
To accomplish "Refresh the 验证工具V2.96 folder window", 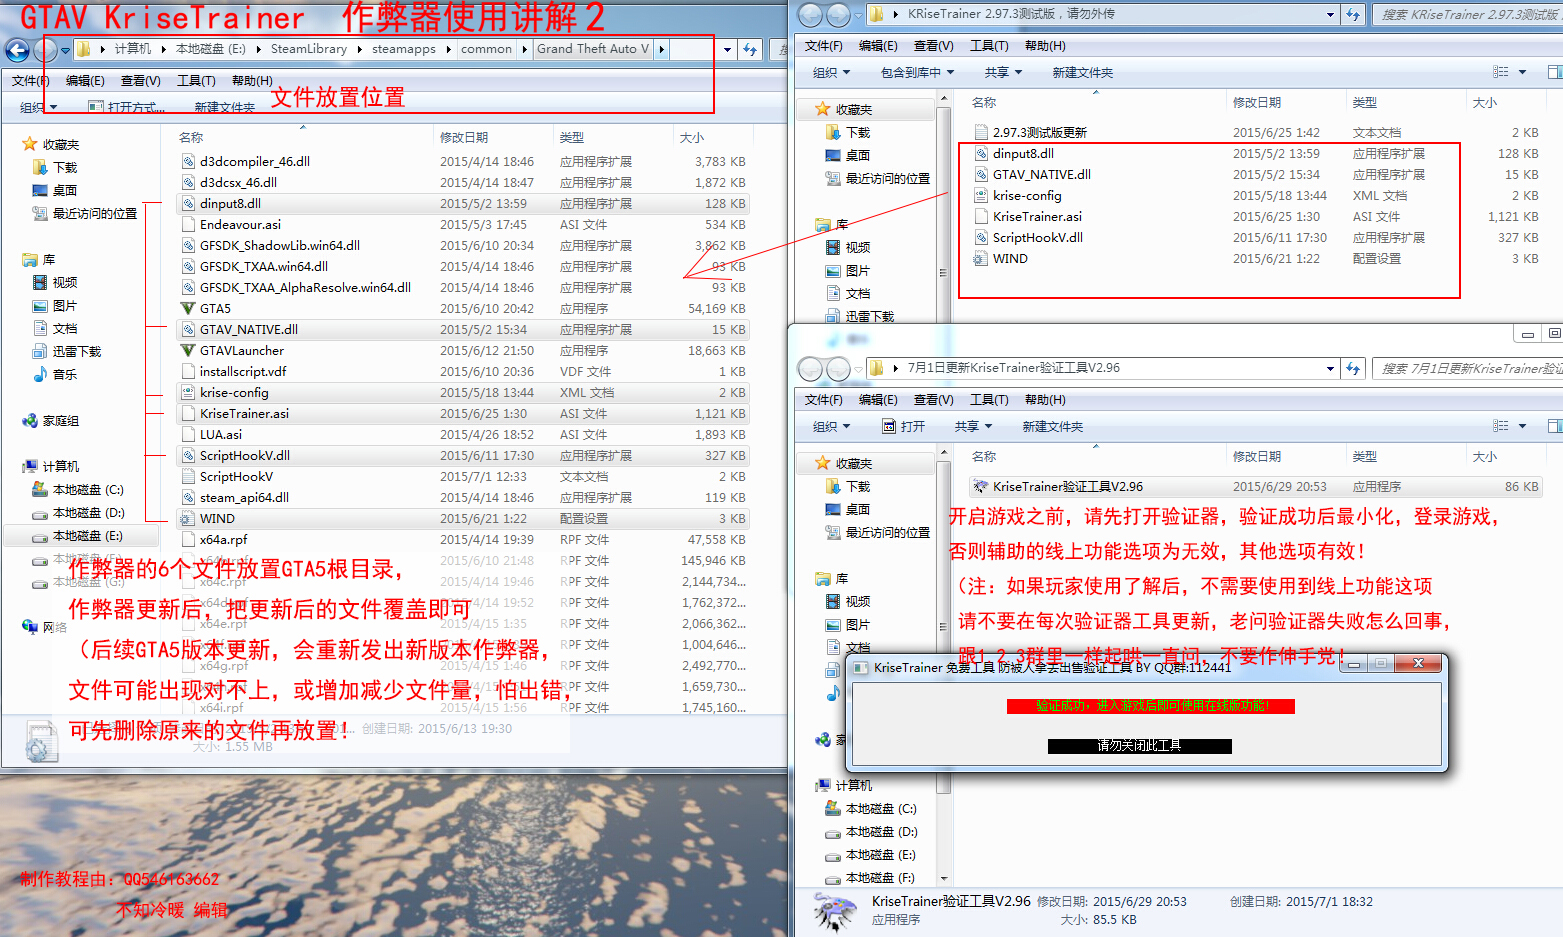I will [1353, 368].
